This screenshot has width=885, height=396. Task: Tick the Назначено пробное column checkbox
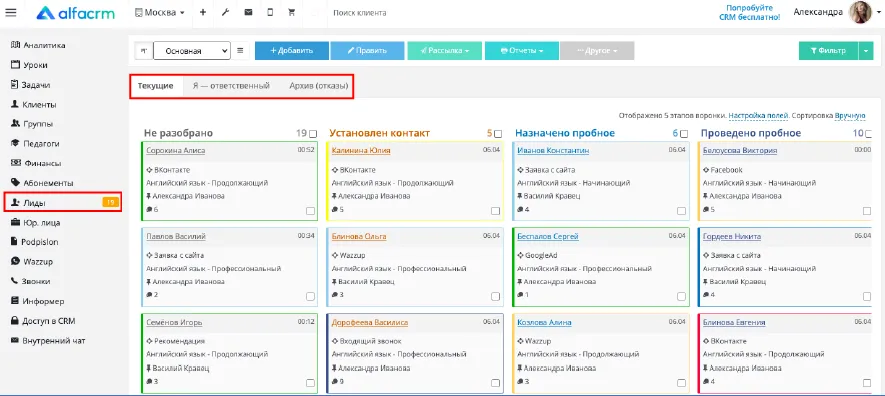pyautogui.click(x=684, y=134)
